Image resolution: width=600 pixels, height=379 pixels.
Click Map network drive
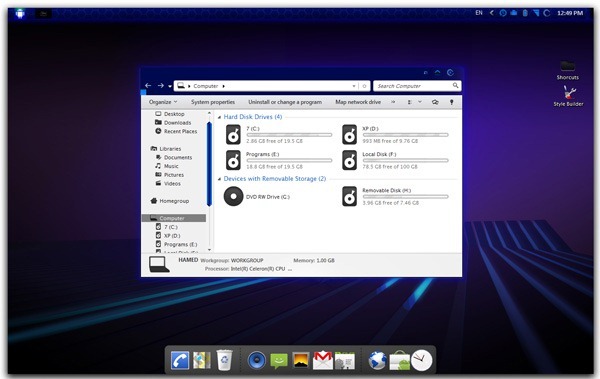click(x=358, y=102)
